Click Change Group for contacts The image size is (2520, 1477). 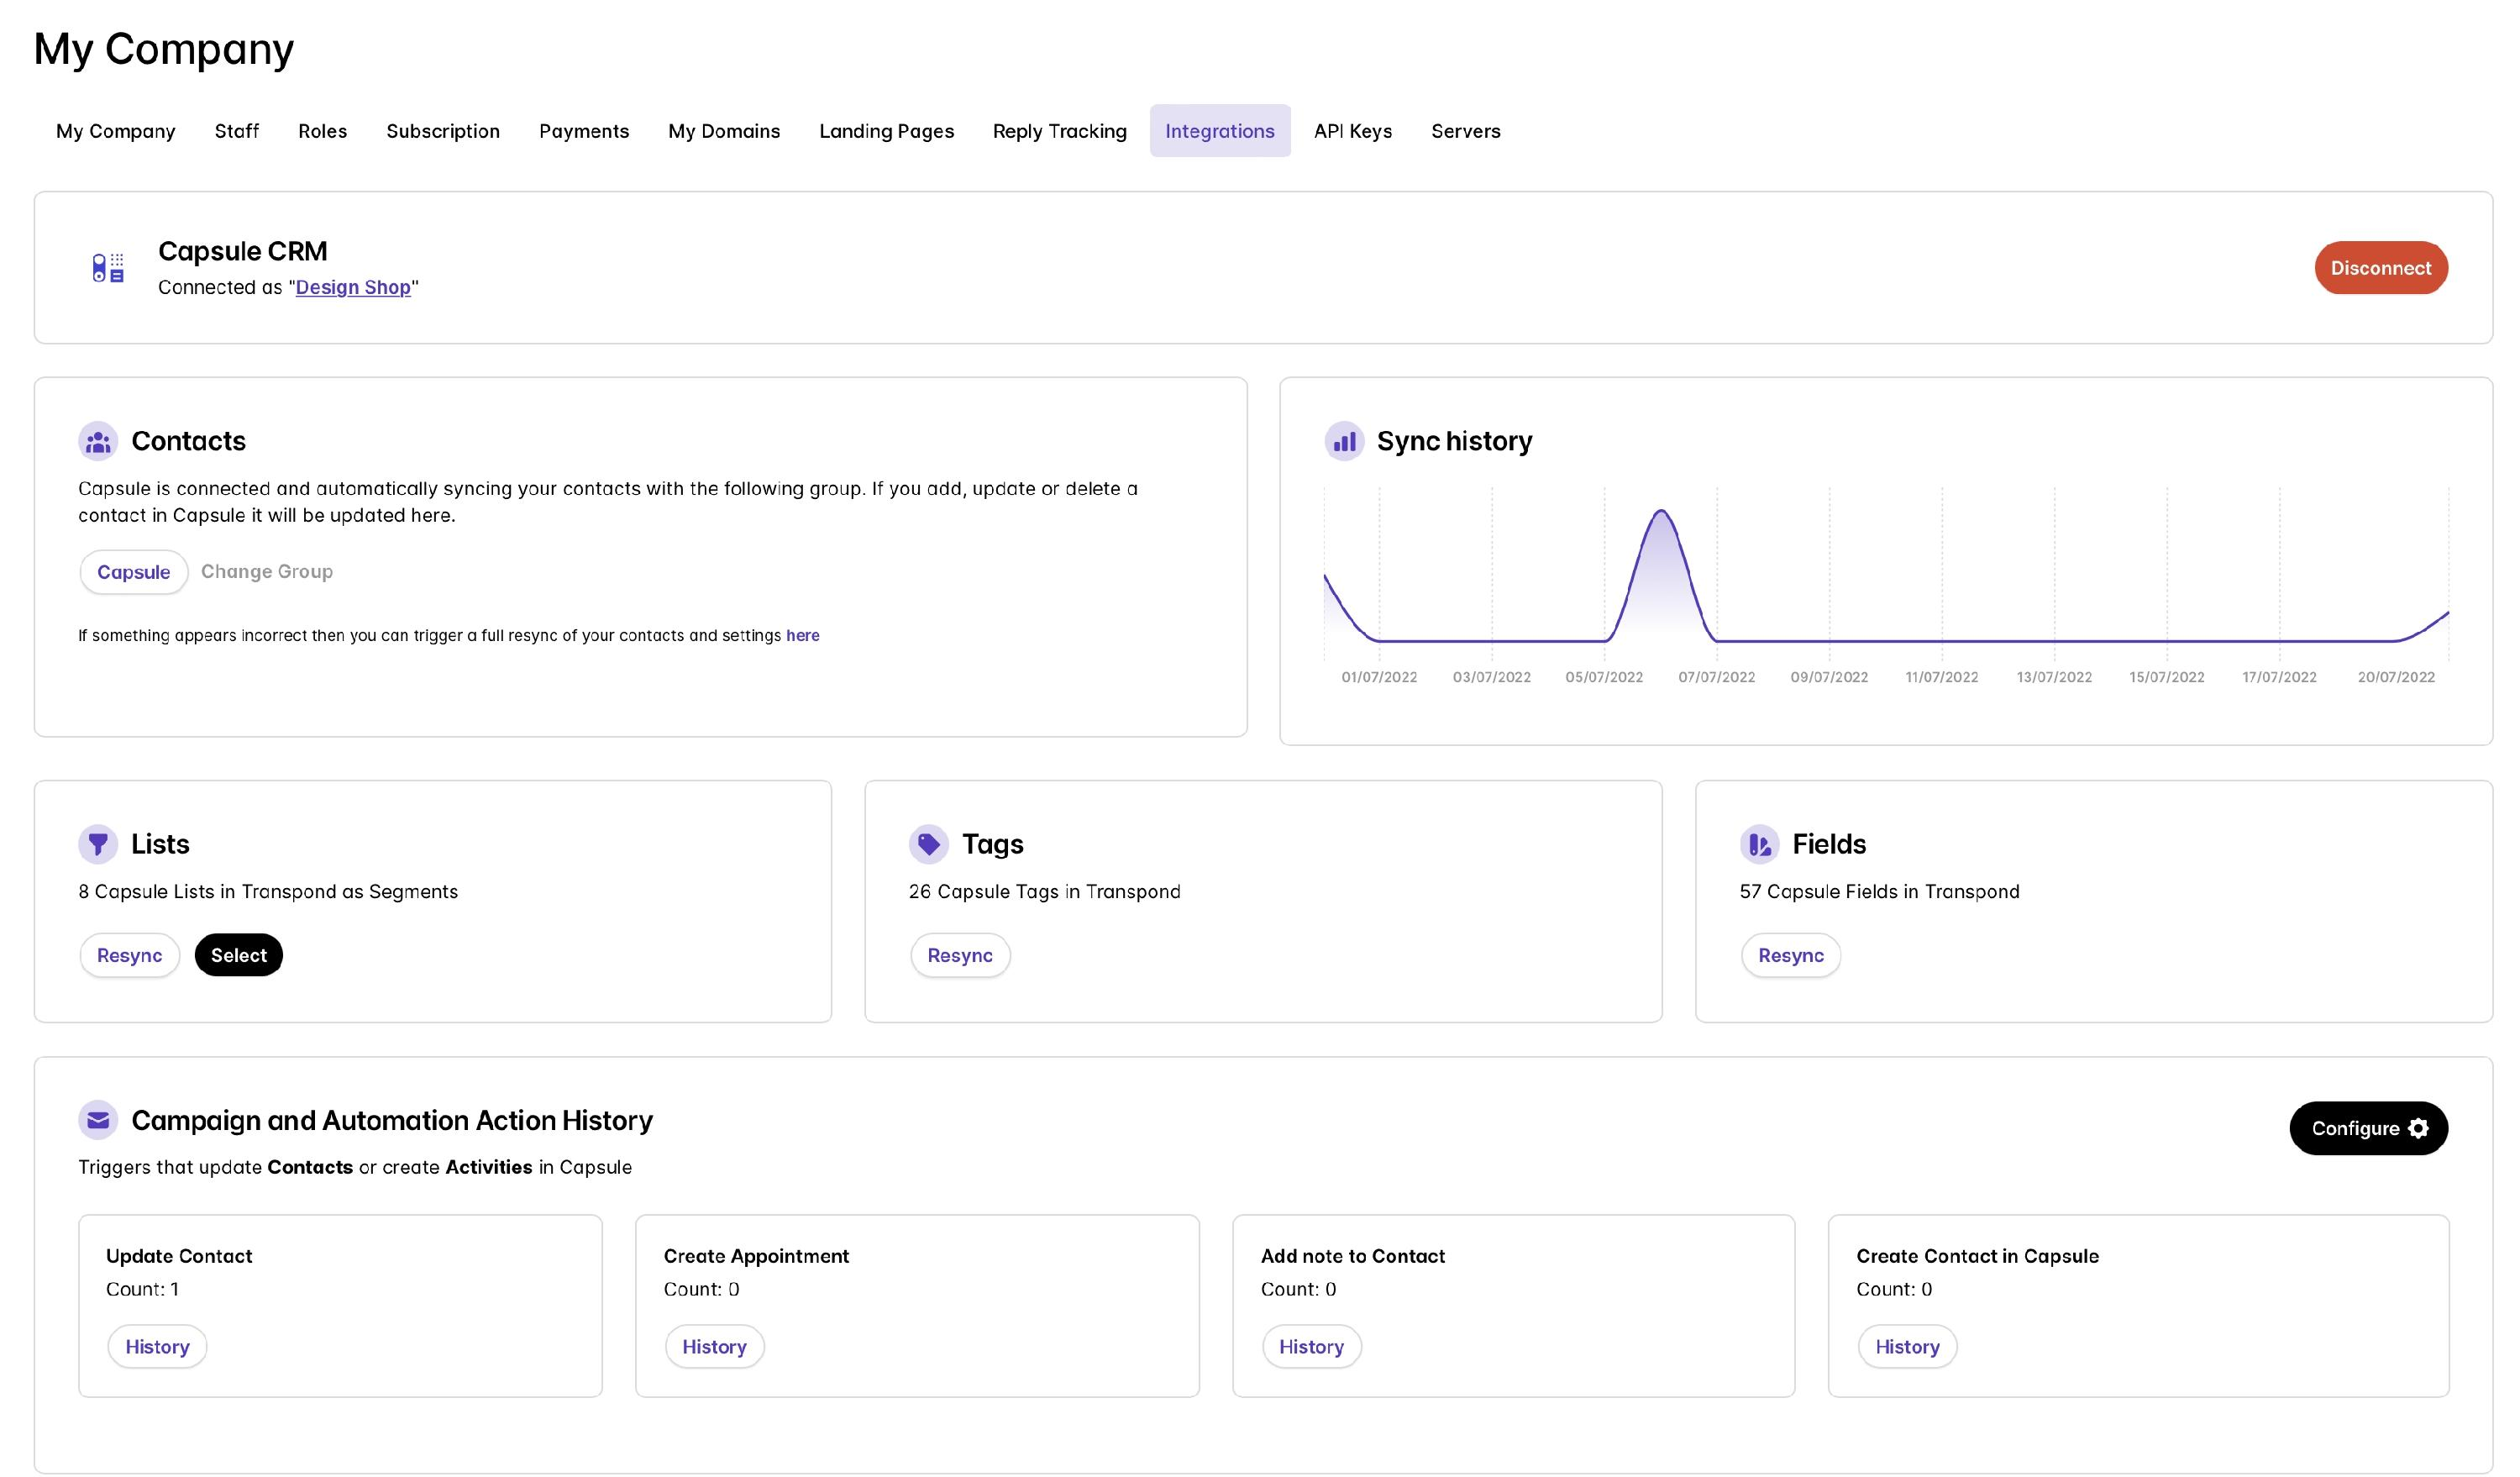click(267, 571)
